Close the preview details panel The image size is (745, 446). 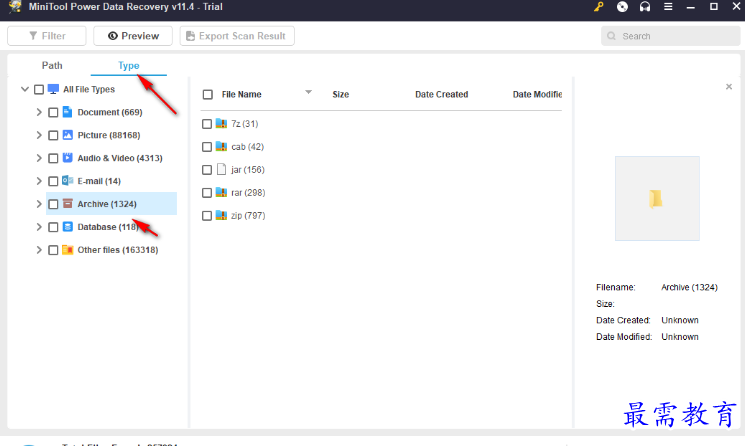[x=729, y=86]
